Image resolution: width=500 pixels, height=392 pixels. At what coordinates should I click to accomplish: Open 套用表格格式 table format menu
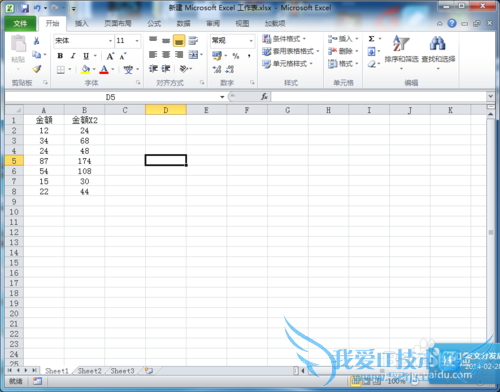(291, 51)
